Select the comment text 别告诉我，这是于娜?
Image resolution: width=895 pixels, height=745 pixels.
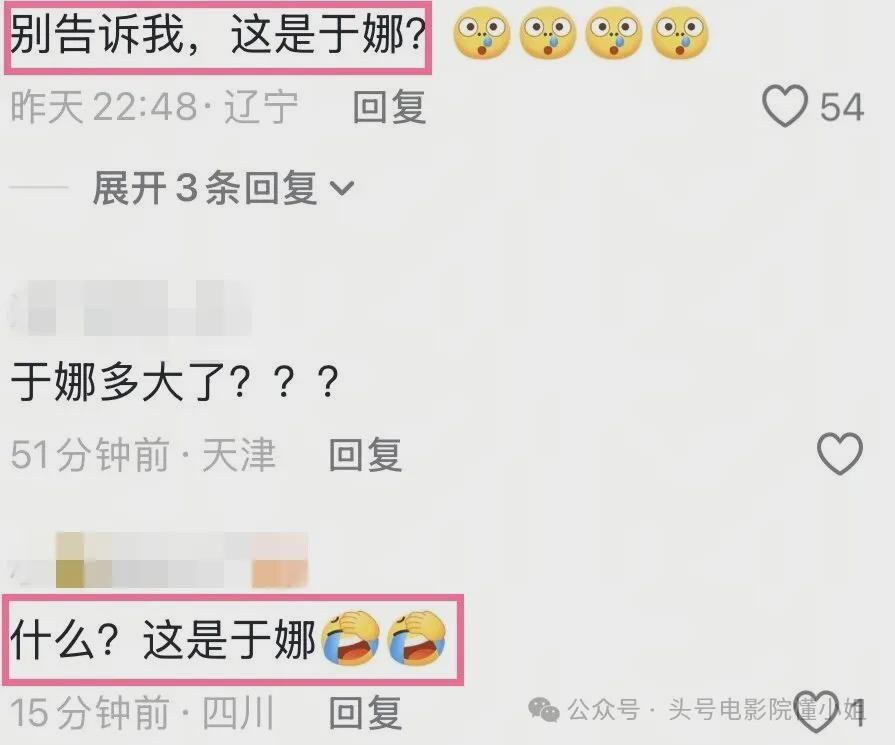point(218,35)
